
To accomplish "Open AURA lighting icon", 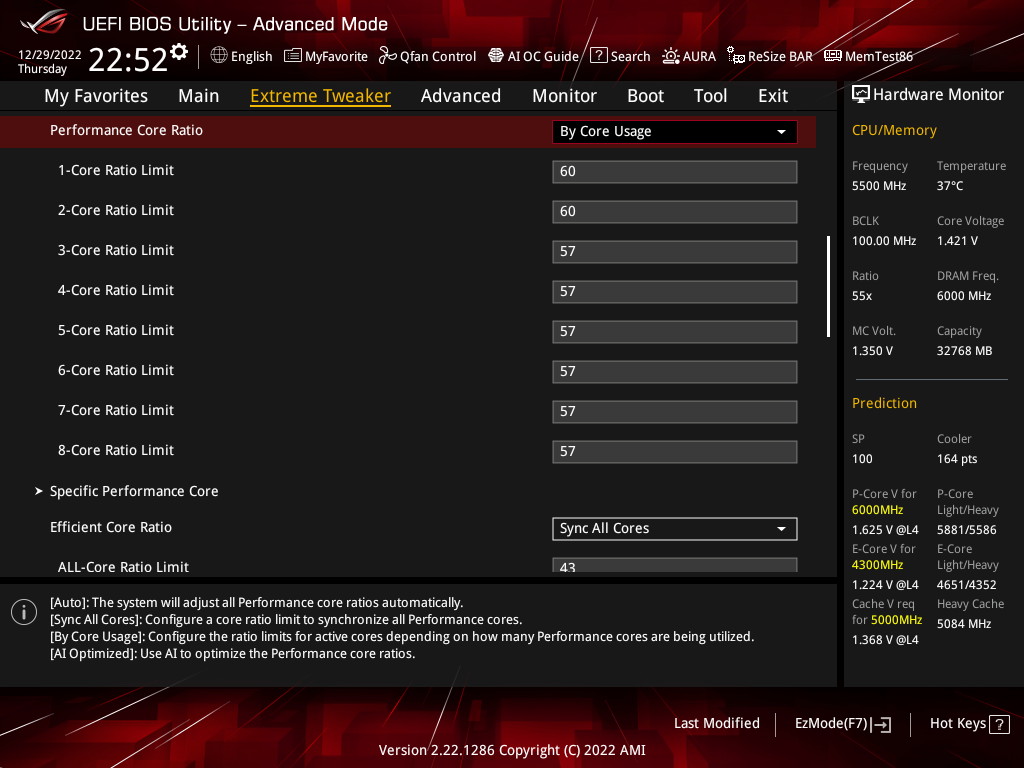I will [670, 56].
